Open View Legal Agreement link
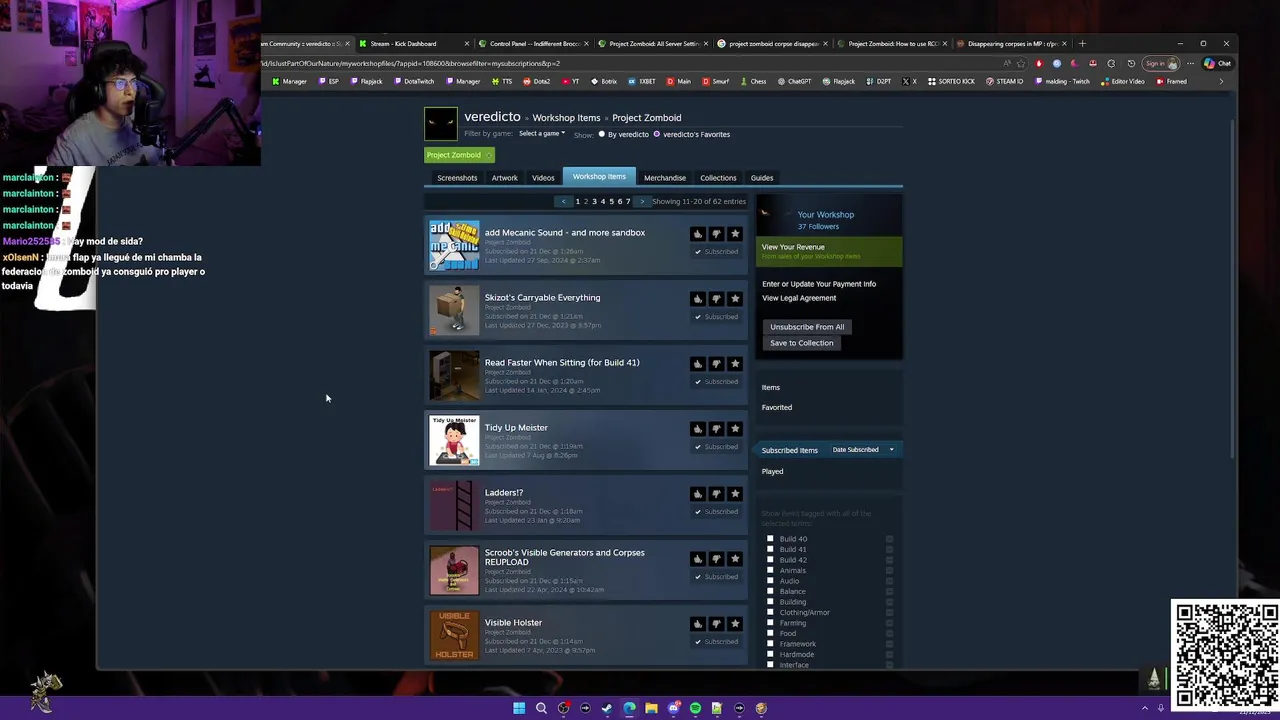 click(799, 298)
